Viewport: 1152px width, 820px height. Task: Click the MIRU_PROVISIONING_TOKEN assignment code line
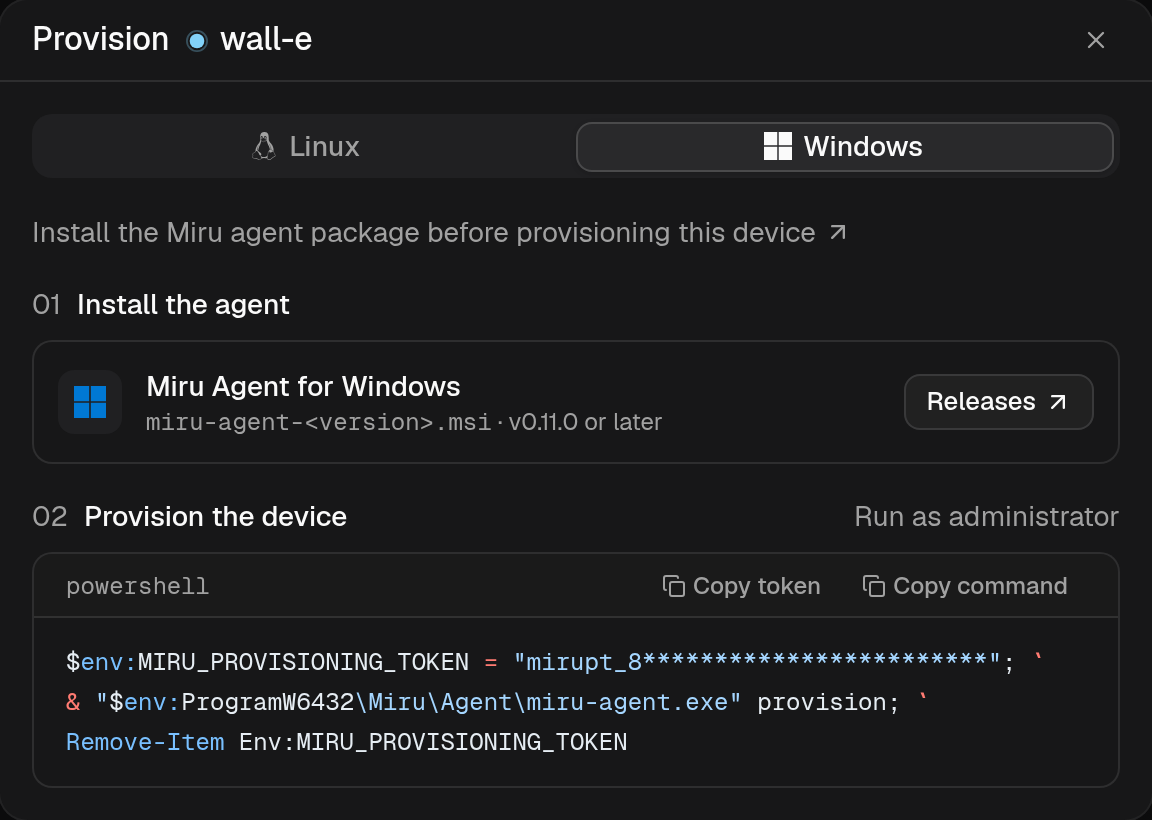(555, 662)
